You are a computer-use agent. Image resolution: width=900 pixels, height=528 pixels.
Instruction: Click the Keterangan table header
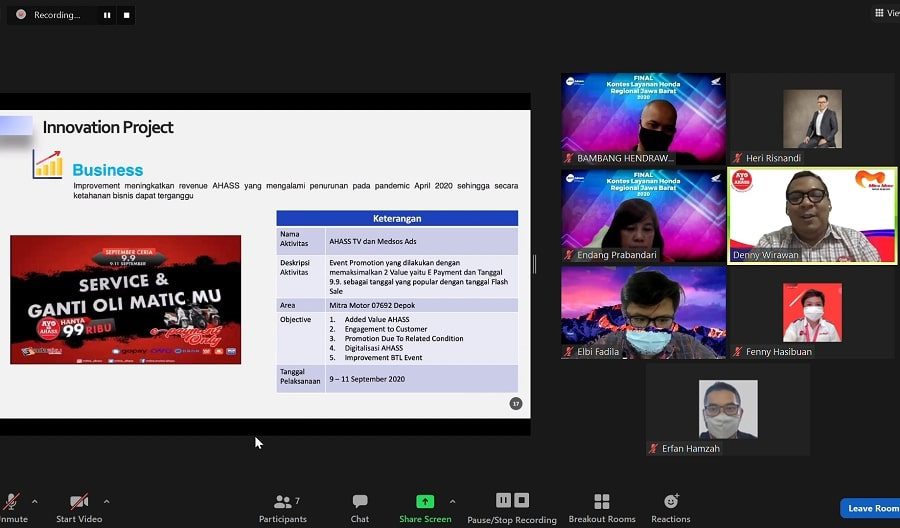pos(397,218)
